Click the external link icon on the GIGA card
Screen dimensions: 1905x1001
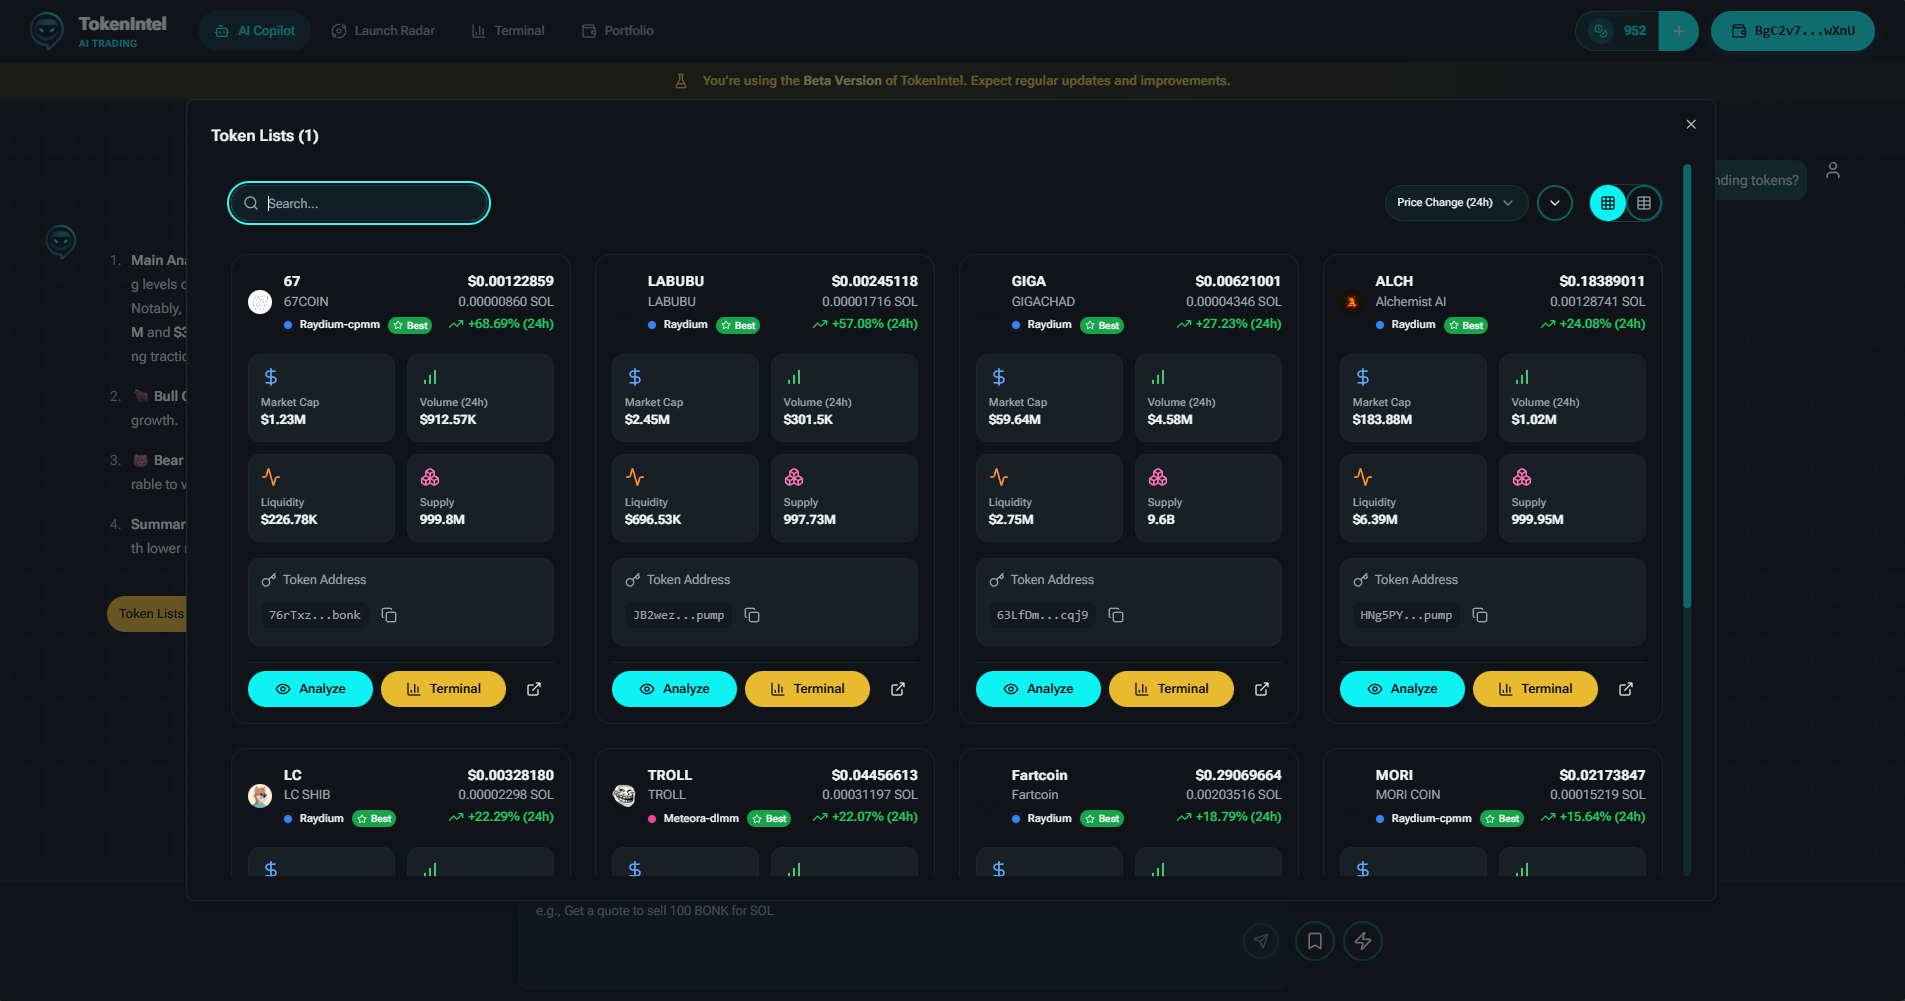(x=1261, y=689)
